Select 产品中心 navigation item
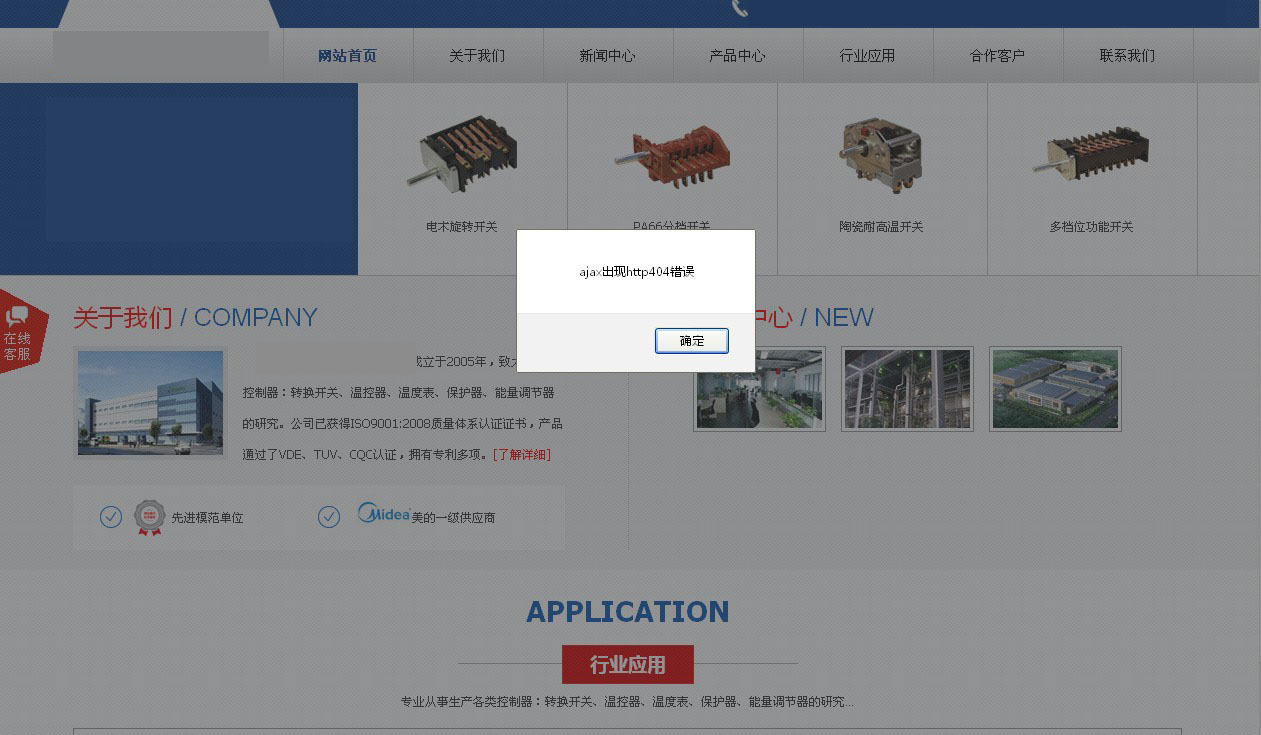Screen dimensions: 1261x735 point(737,56)
